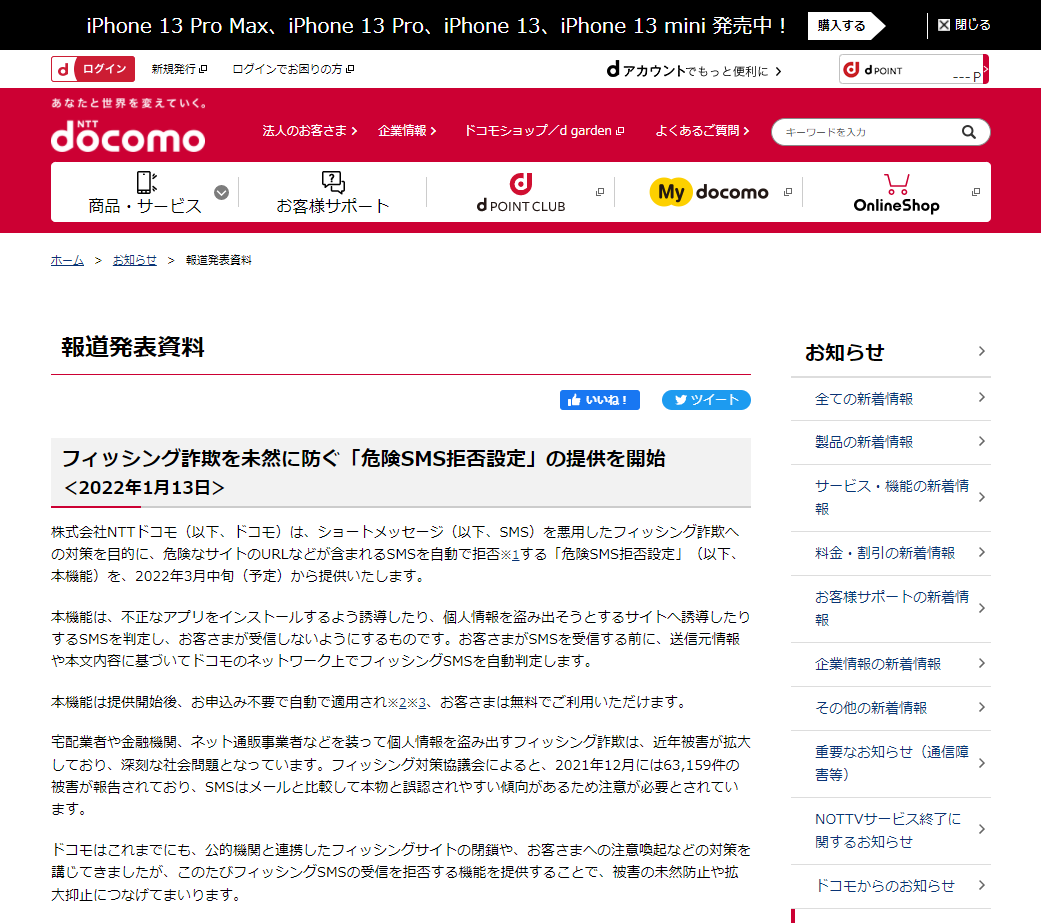The image size is (1041, 923).
Task: Go to ホーム breadcrumb
Action: click(67, 260)
